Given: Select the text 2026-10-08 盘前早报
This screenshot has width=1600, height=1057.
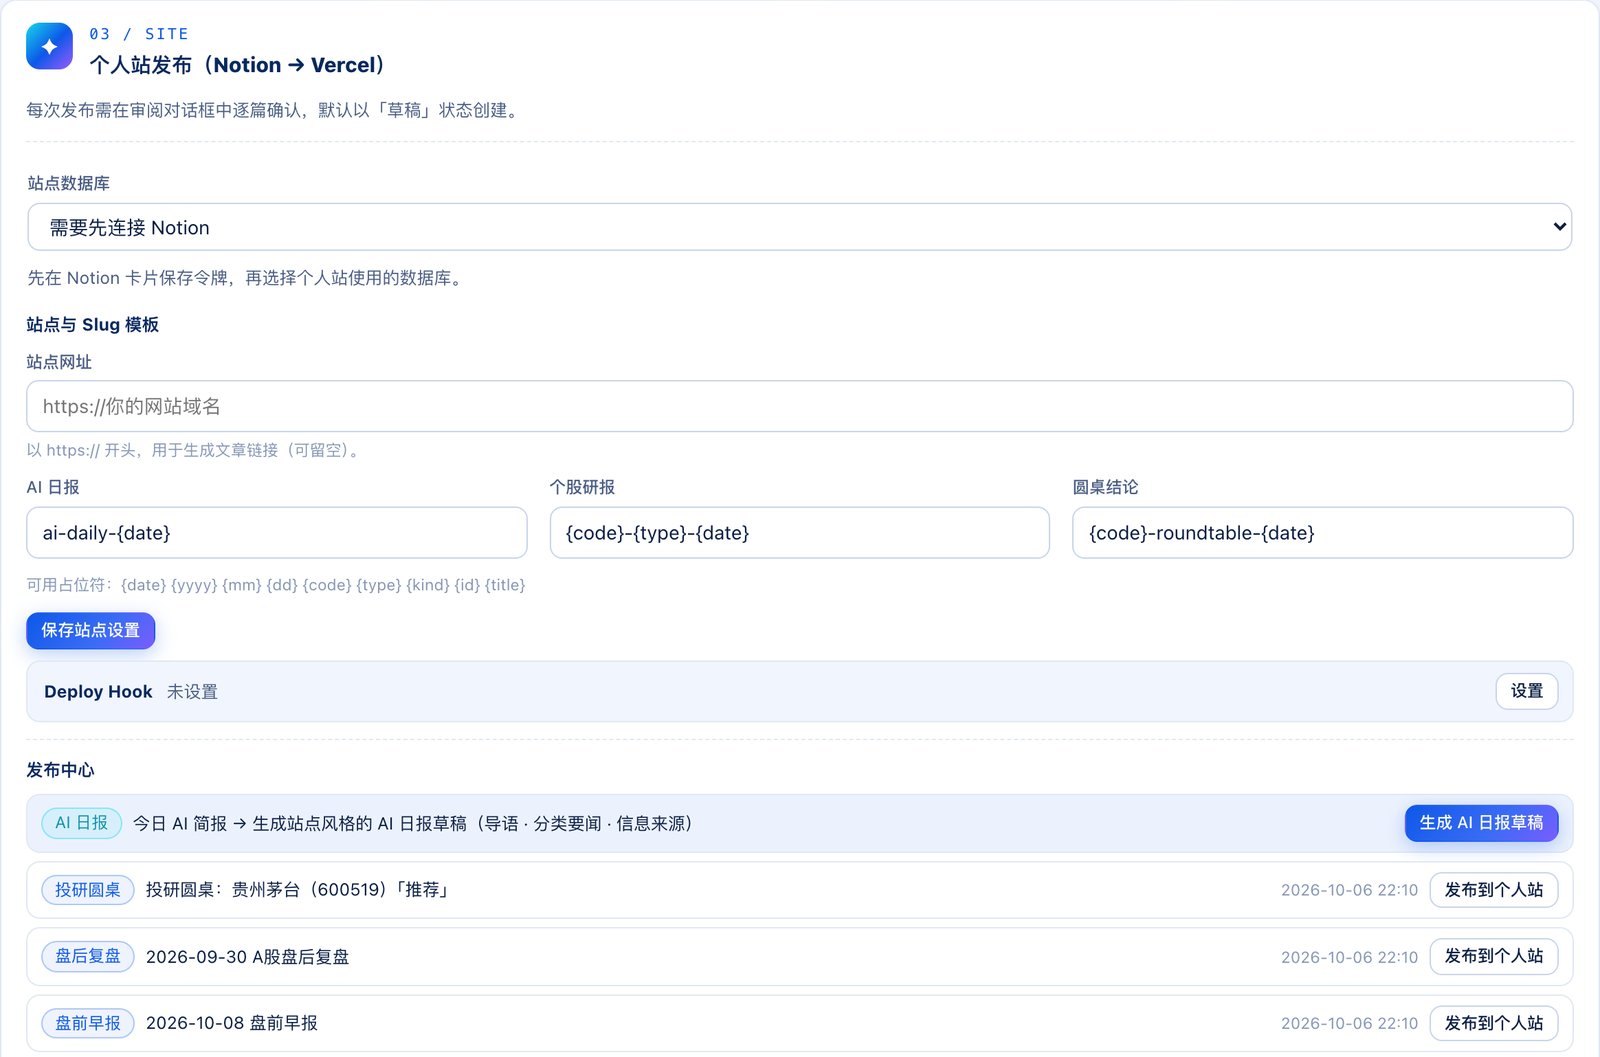Looking at the screenshot, I should click(x=232, y=1023).
